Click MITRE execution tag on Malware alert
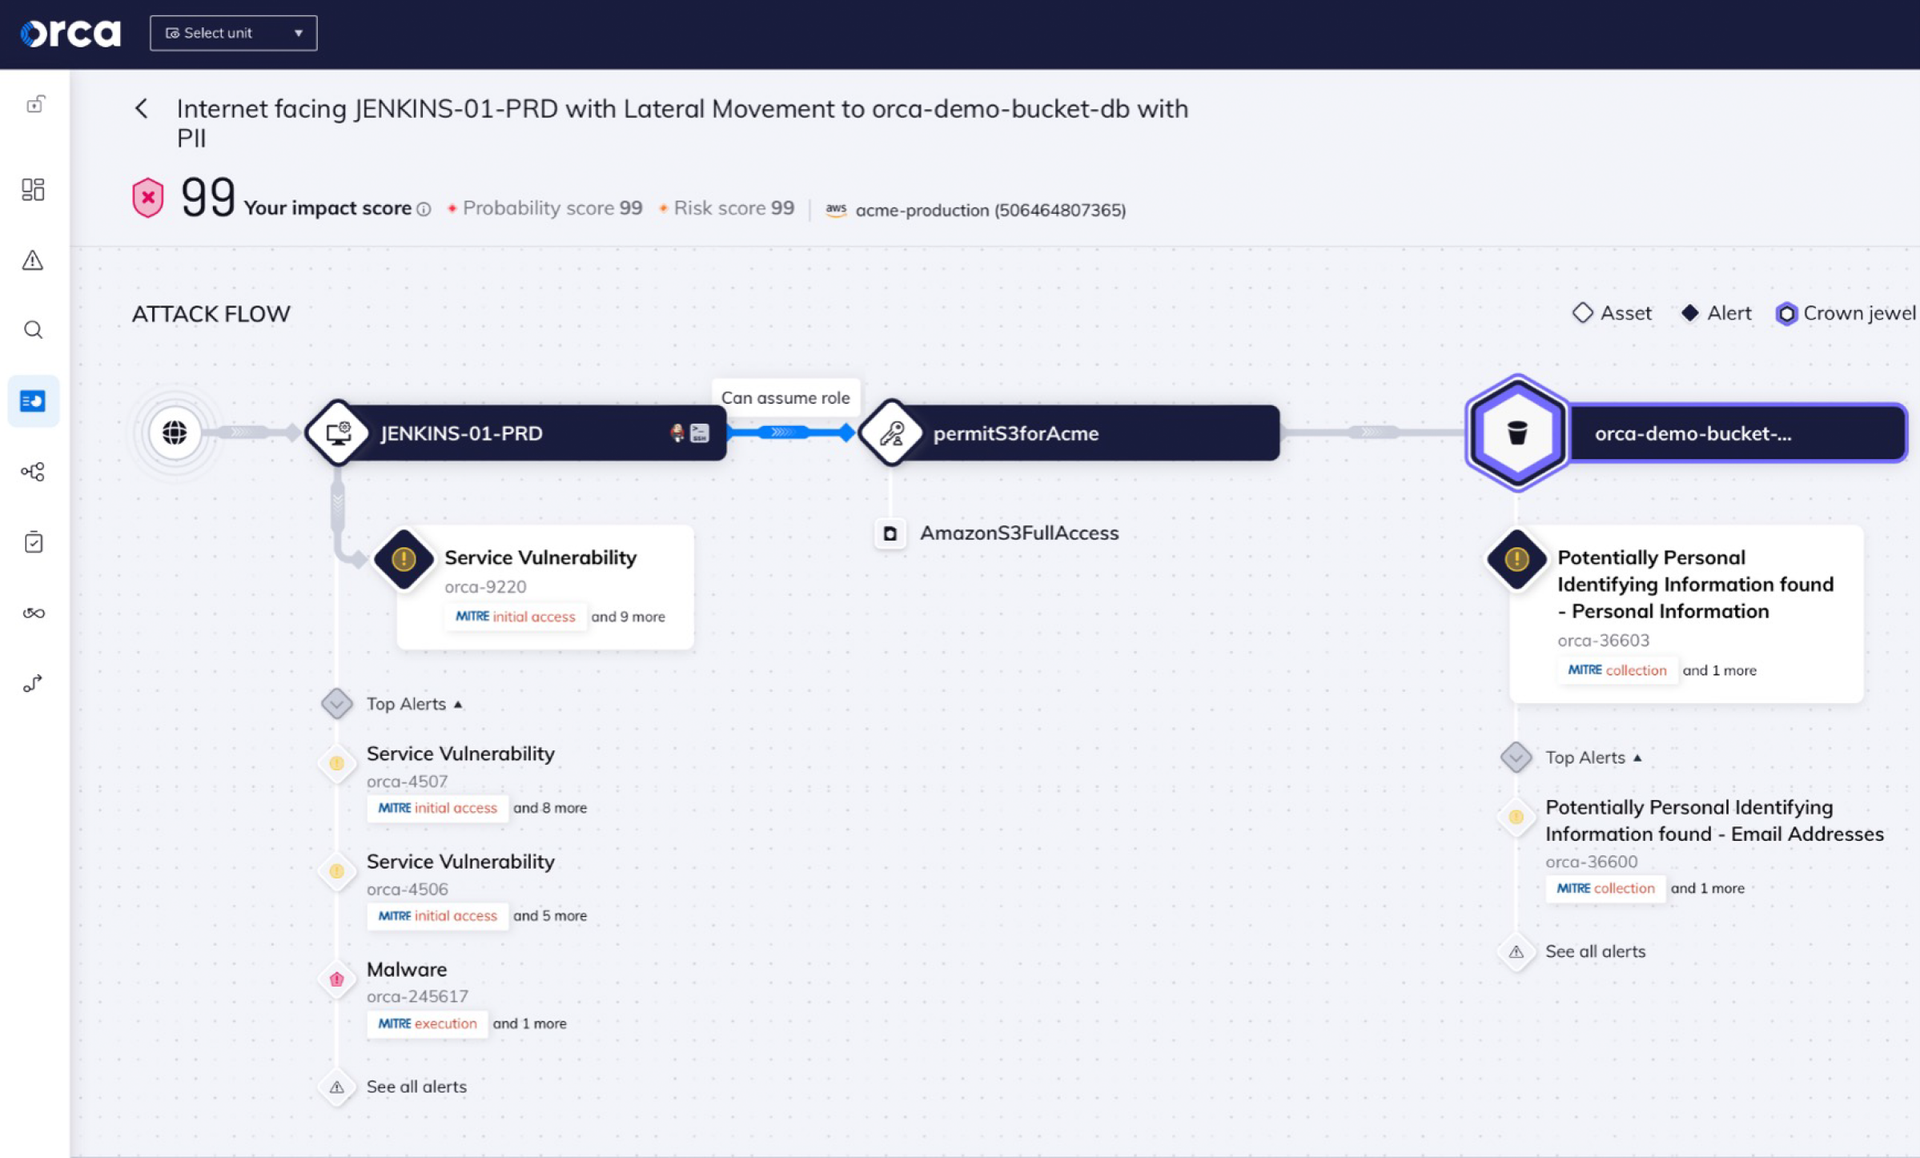The width and height of the screenshot is (1920, 1158). coord(428,1024)
